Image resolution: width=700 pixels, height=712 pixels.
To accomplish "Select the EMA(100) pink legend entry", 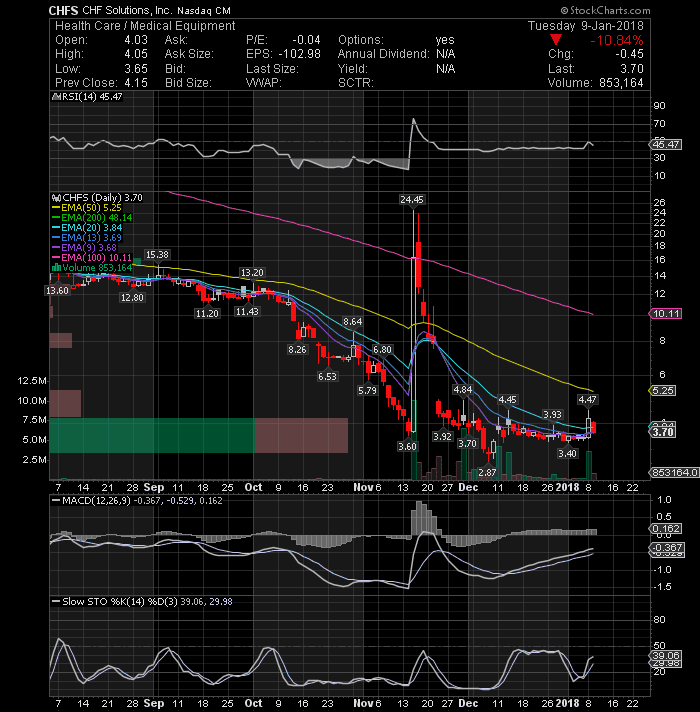I will coord(92,257).
